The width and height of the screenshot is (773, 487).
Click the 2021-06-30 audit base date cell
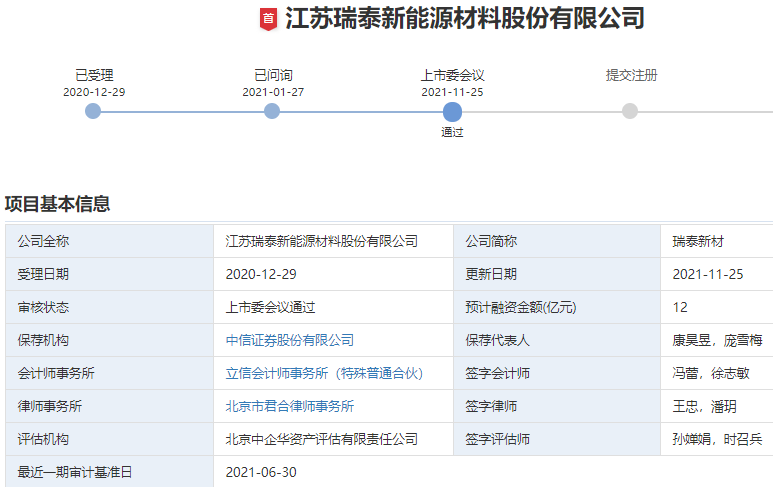click(261, 472)
